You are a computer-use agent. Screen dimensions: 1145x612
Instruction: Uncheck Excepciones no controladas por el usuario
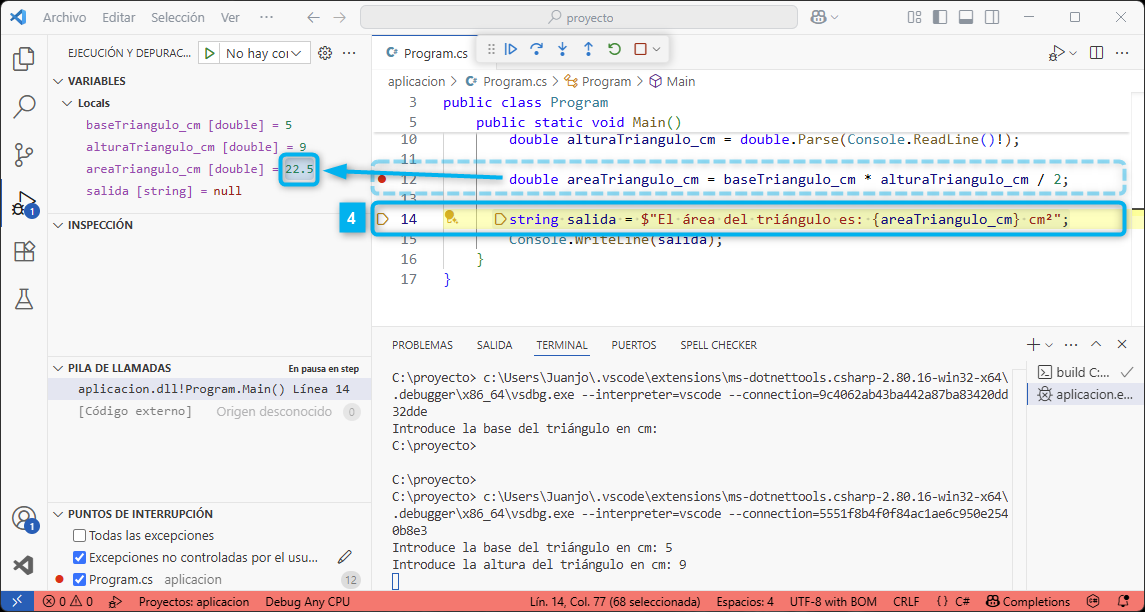pos(80,557)
